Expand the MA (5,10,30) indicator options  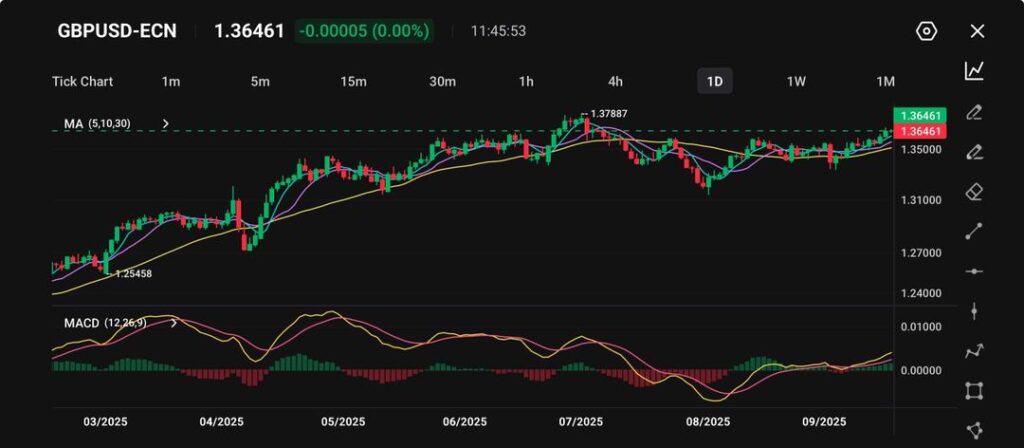click(x=166, y=124)
